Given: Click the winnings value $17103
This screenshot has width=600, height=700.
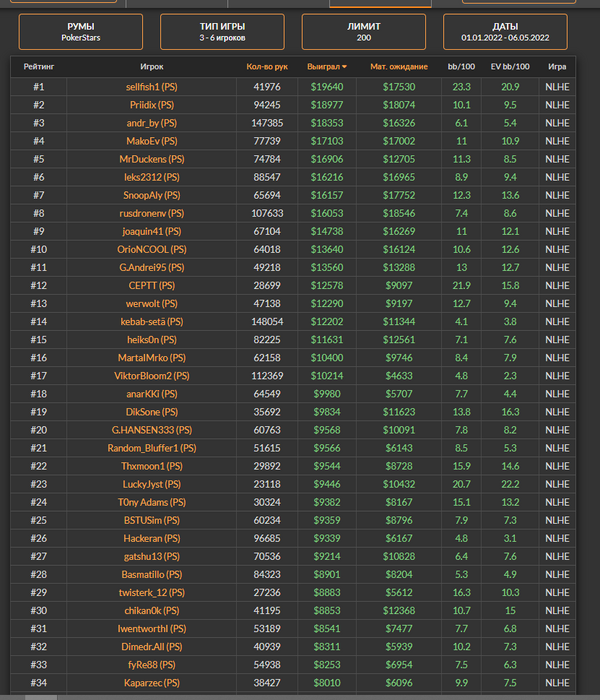Looking at the screenshot, I should click(x=327, y=141).
